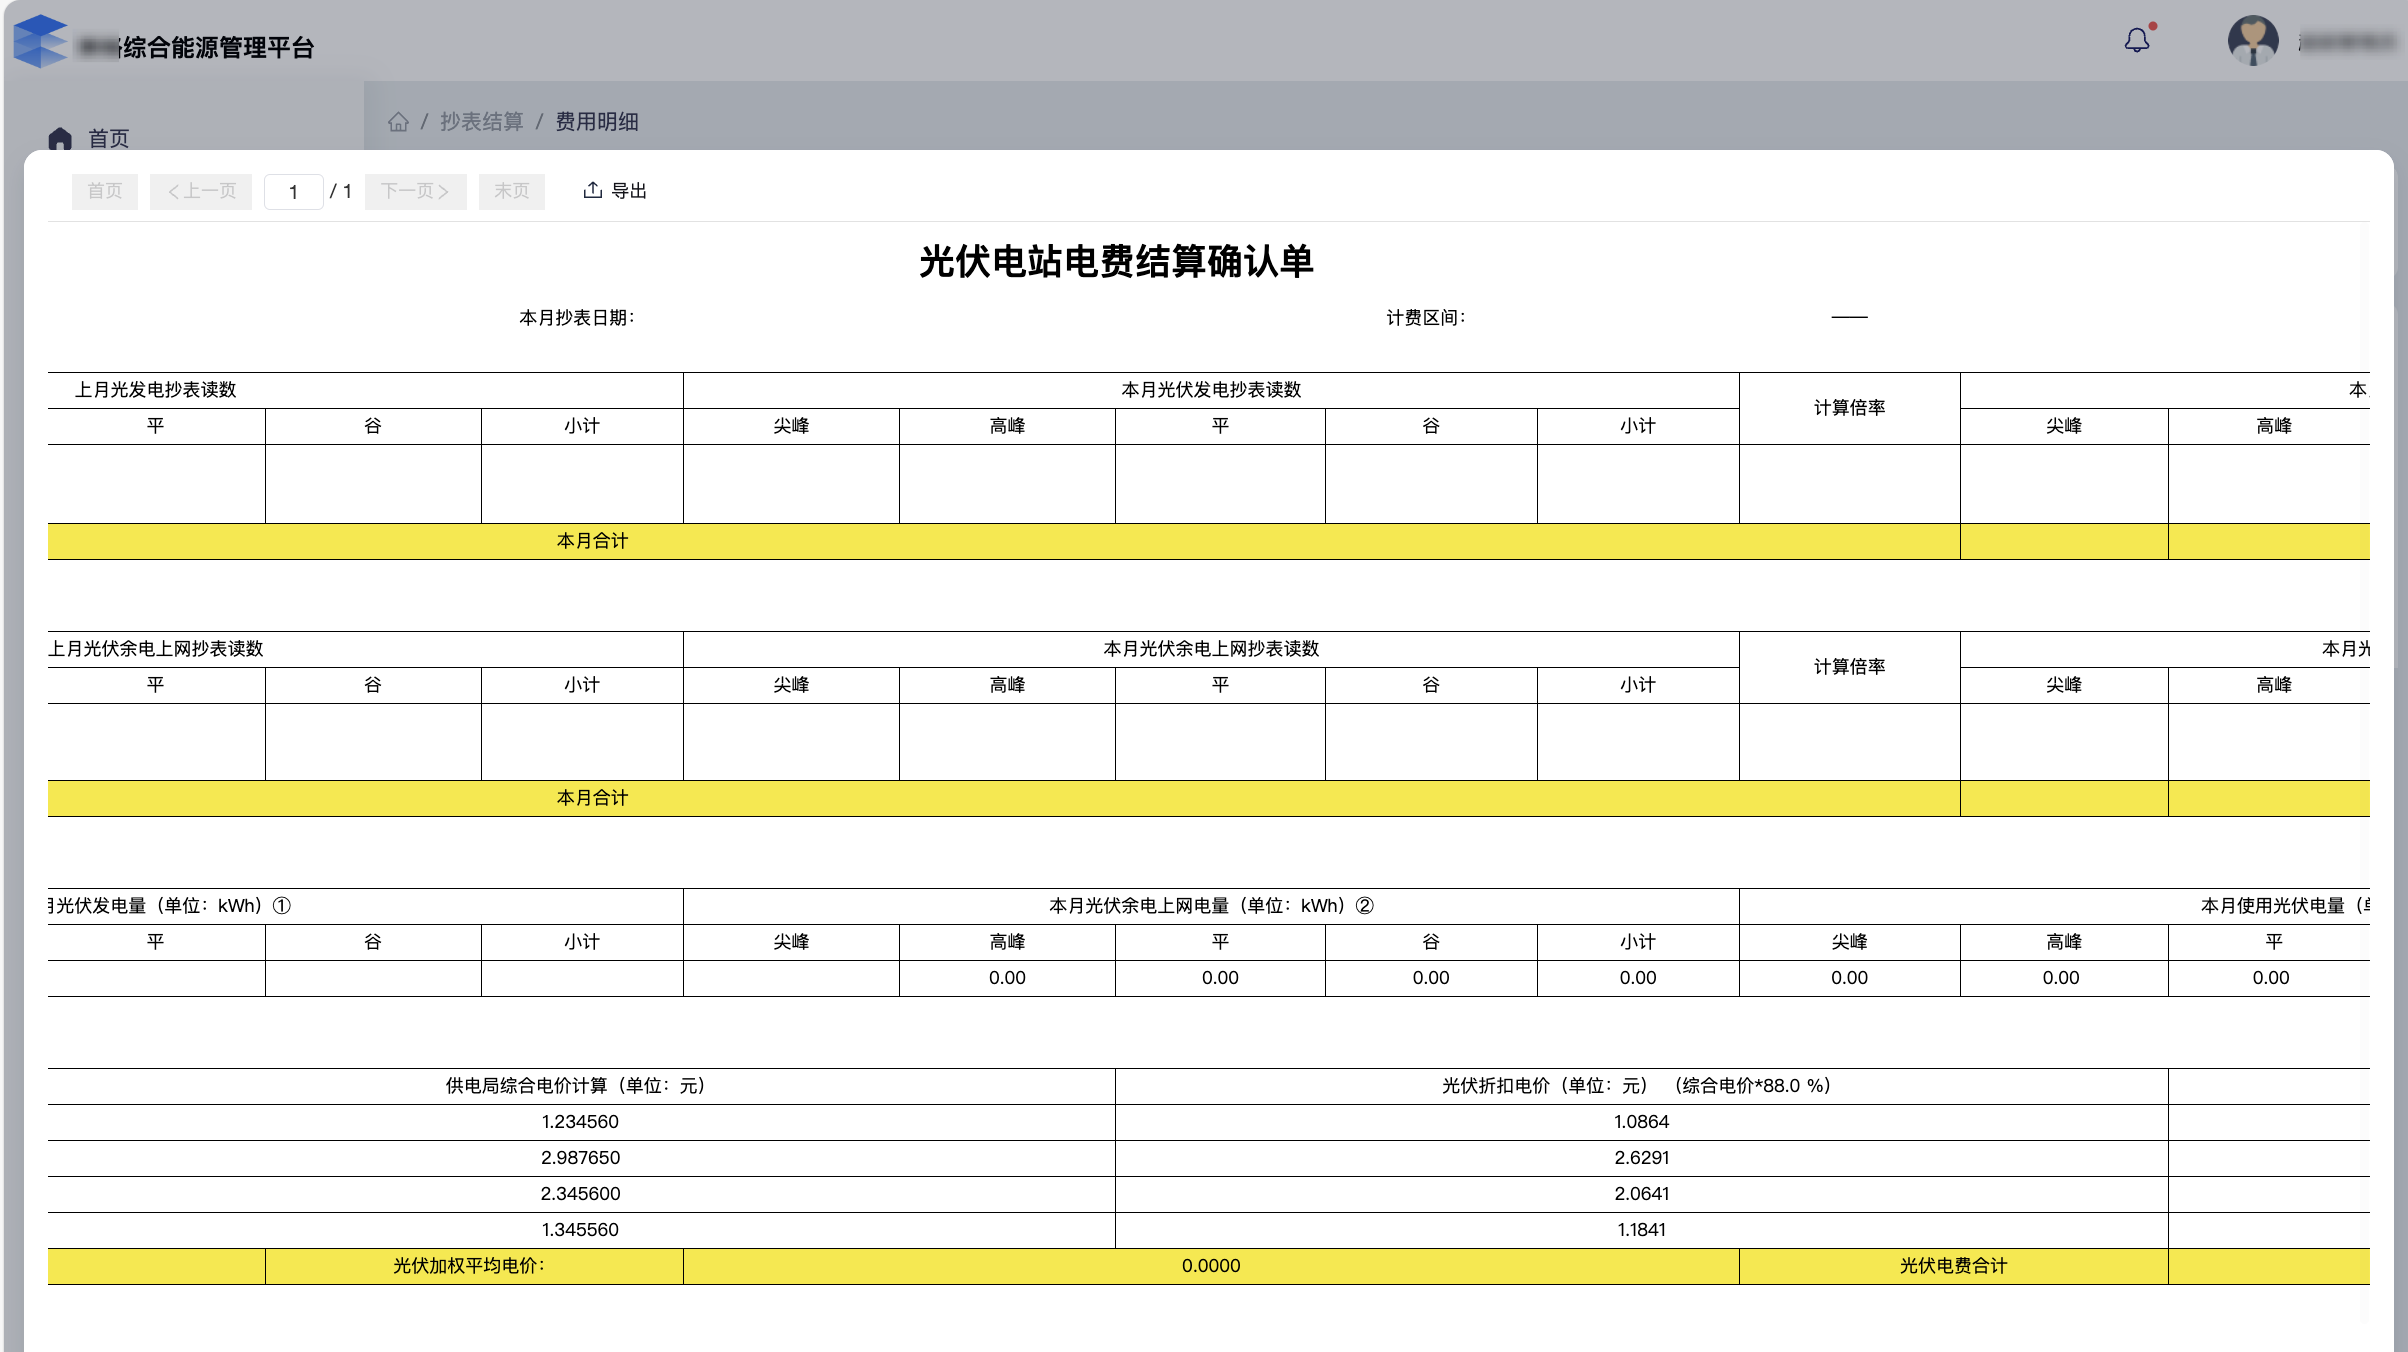The width and height of the screenshot is (2408, 1352).
Task: Click the 上月光伏余电上网抄表读数 header
Action: pyautogui.click(x=156, y=649)
